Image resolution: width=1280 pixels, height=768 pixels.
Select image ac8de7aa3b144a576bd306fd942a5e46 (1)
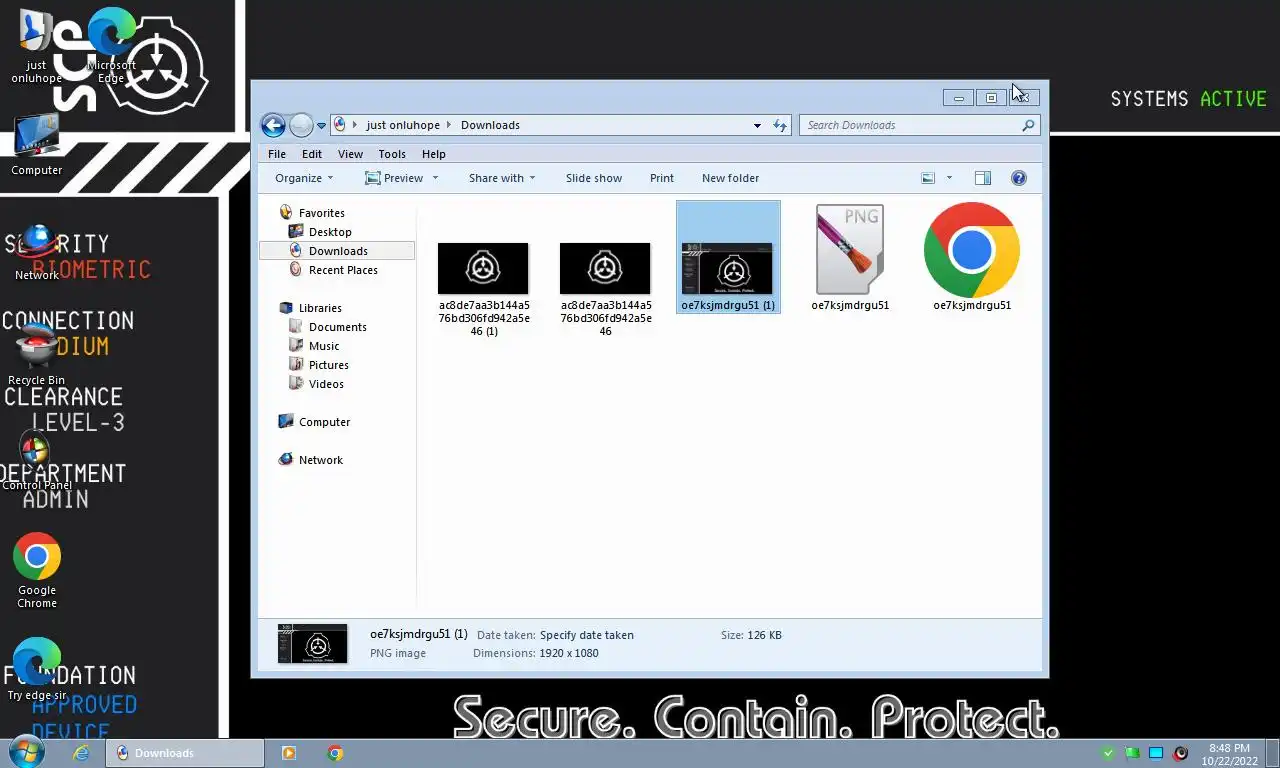[x=483, y=289]
